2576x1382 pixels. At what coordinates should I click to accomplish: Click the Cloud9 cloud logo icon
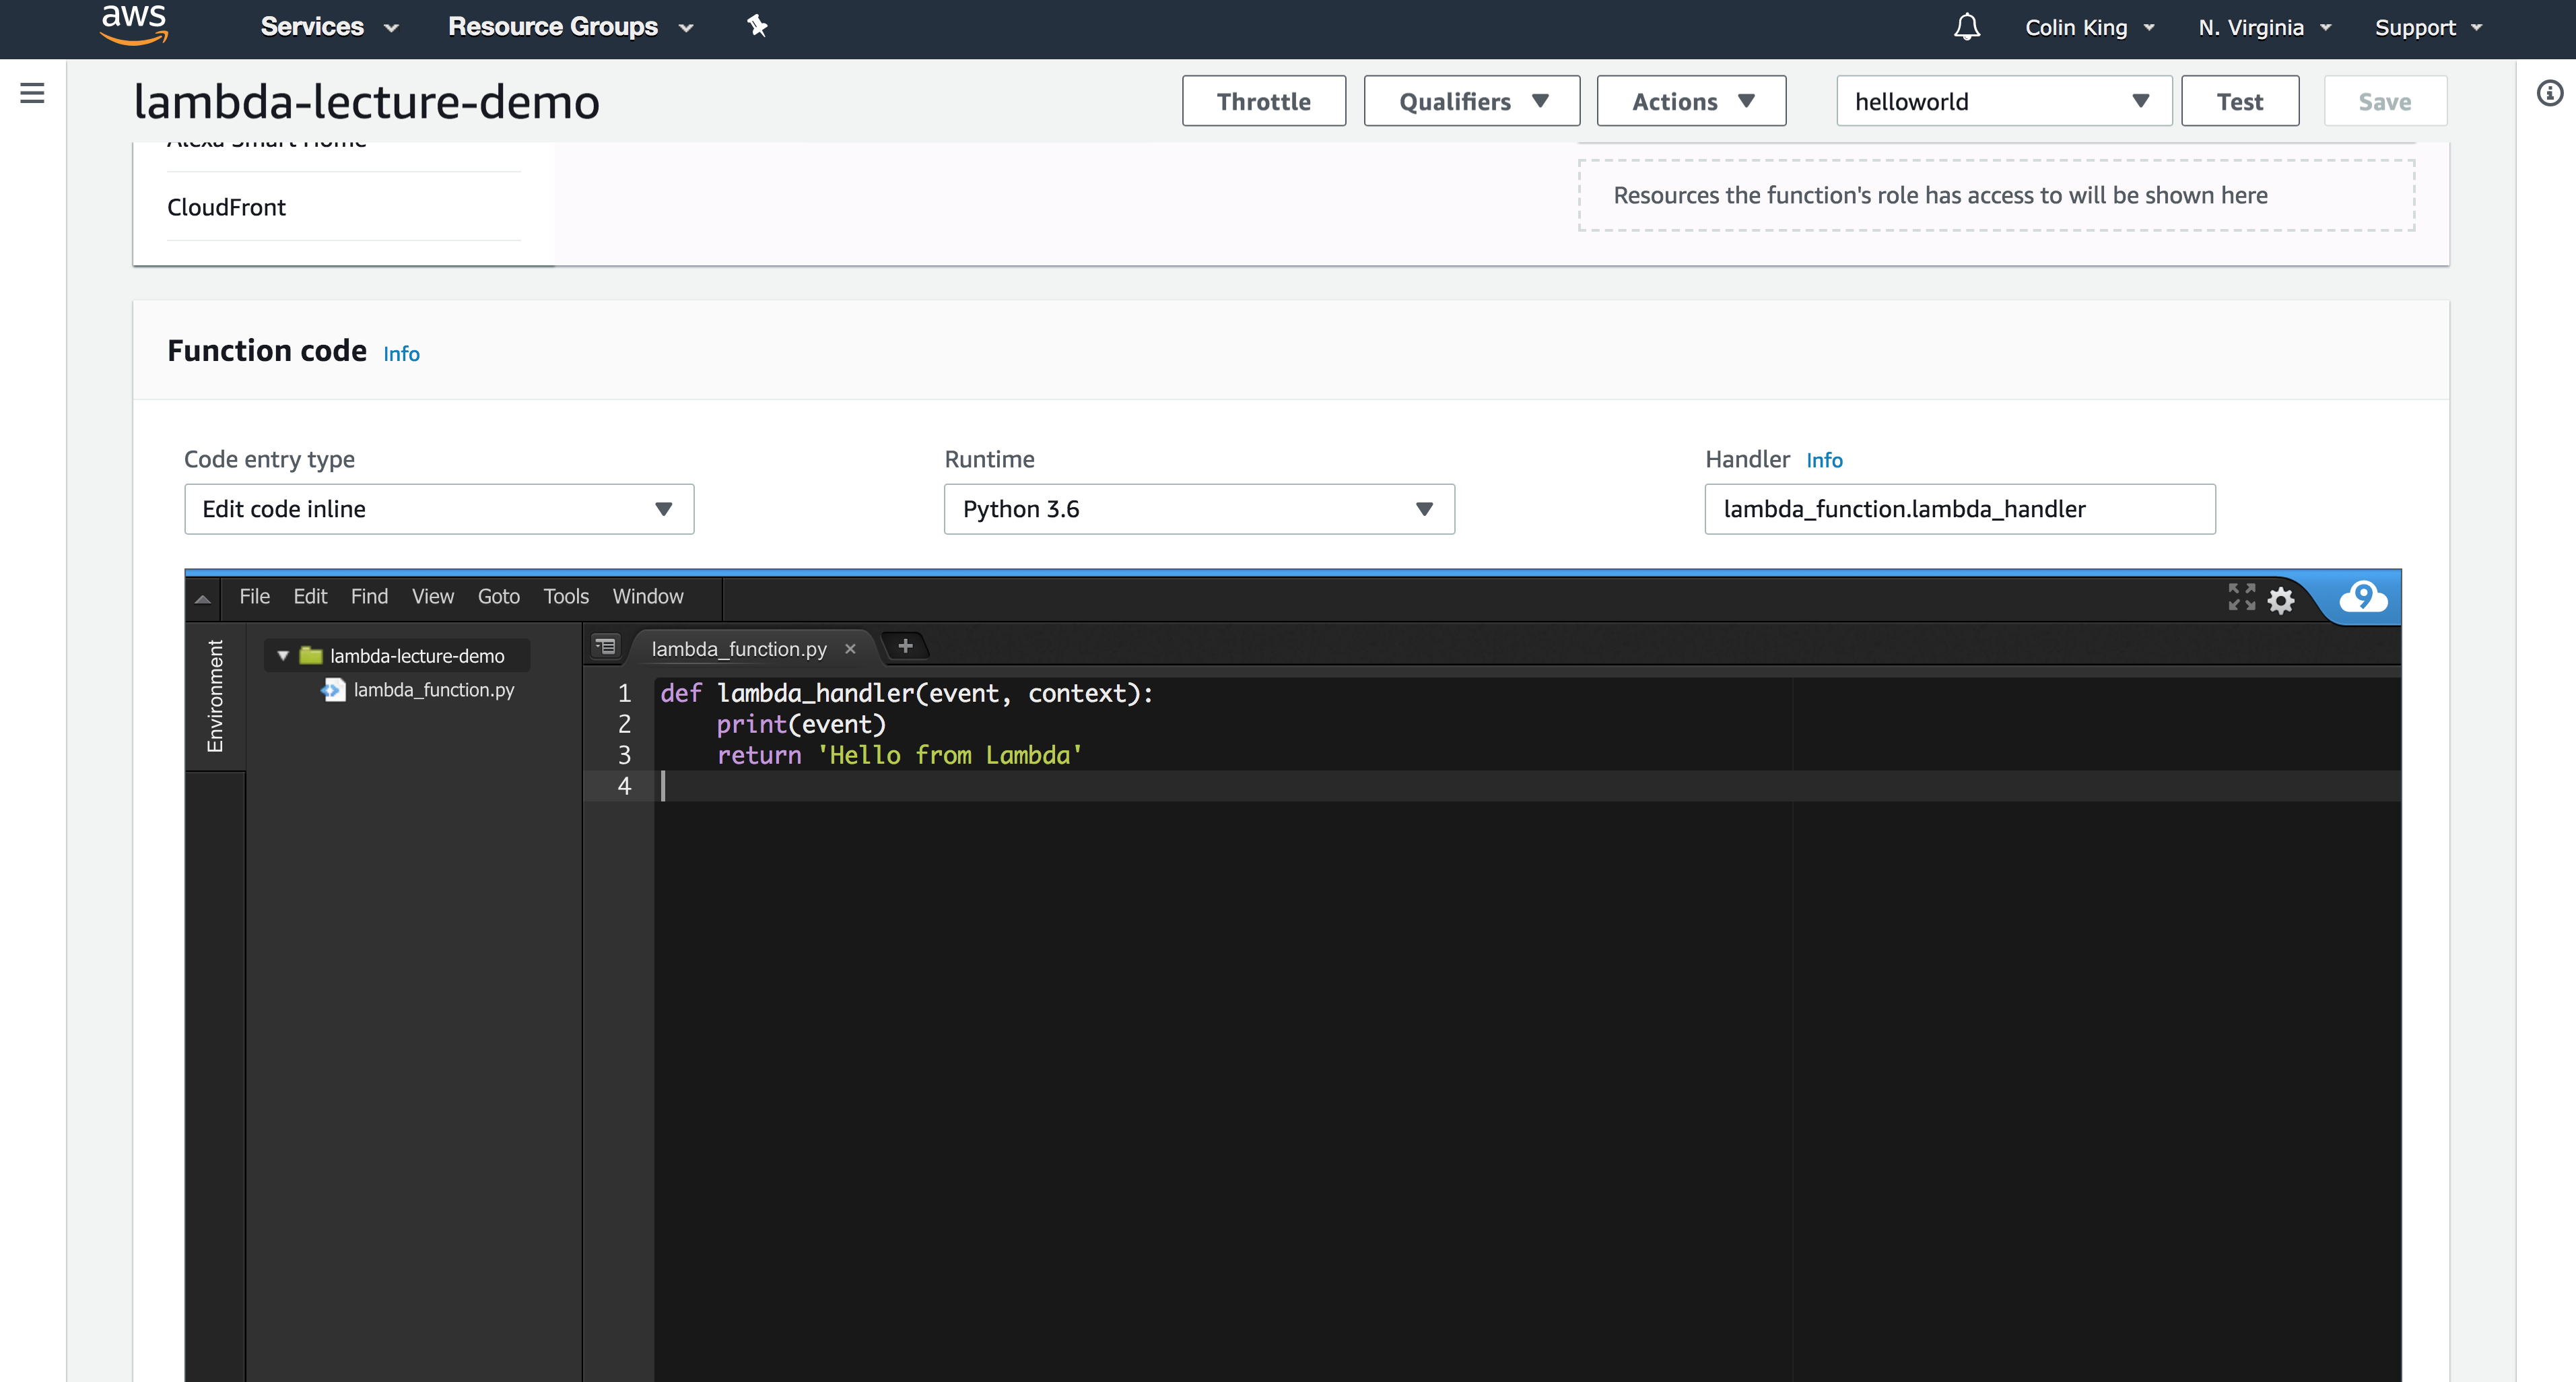point(2363,598)
